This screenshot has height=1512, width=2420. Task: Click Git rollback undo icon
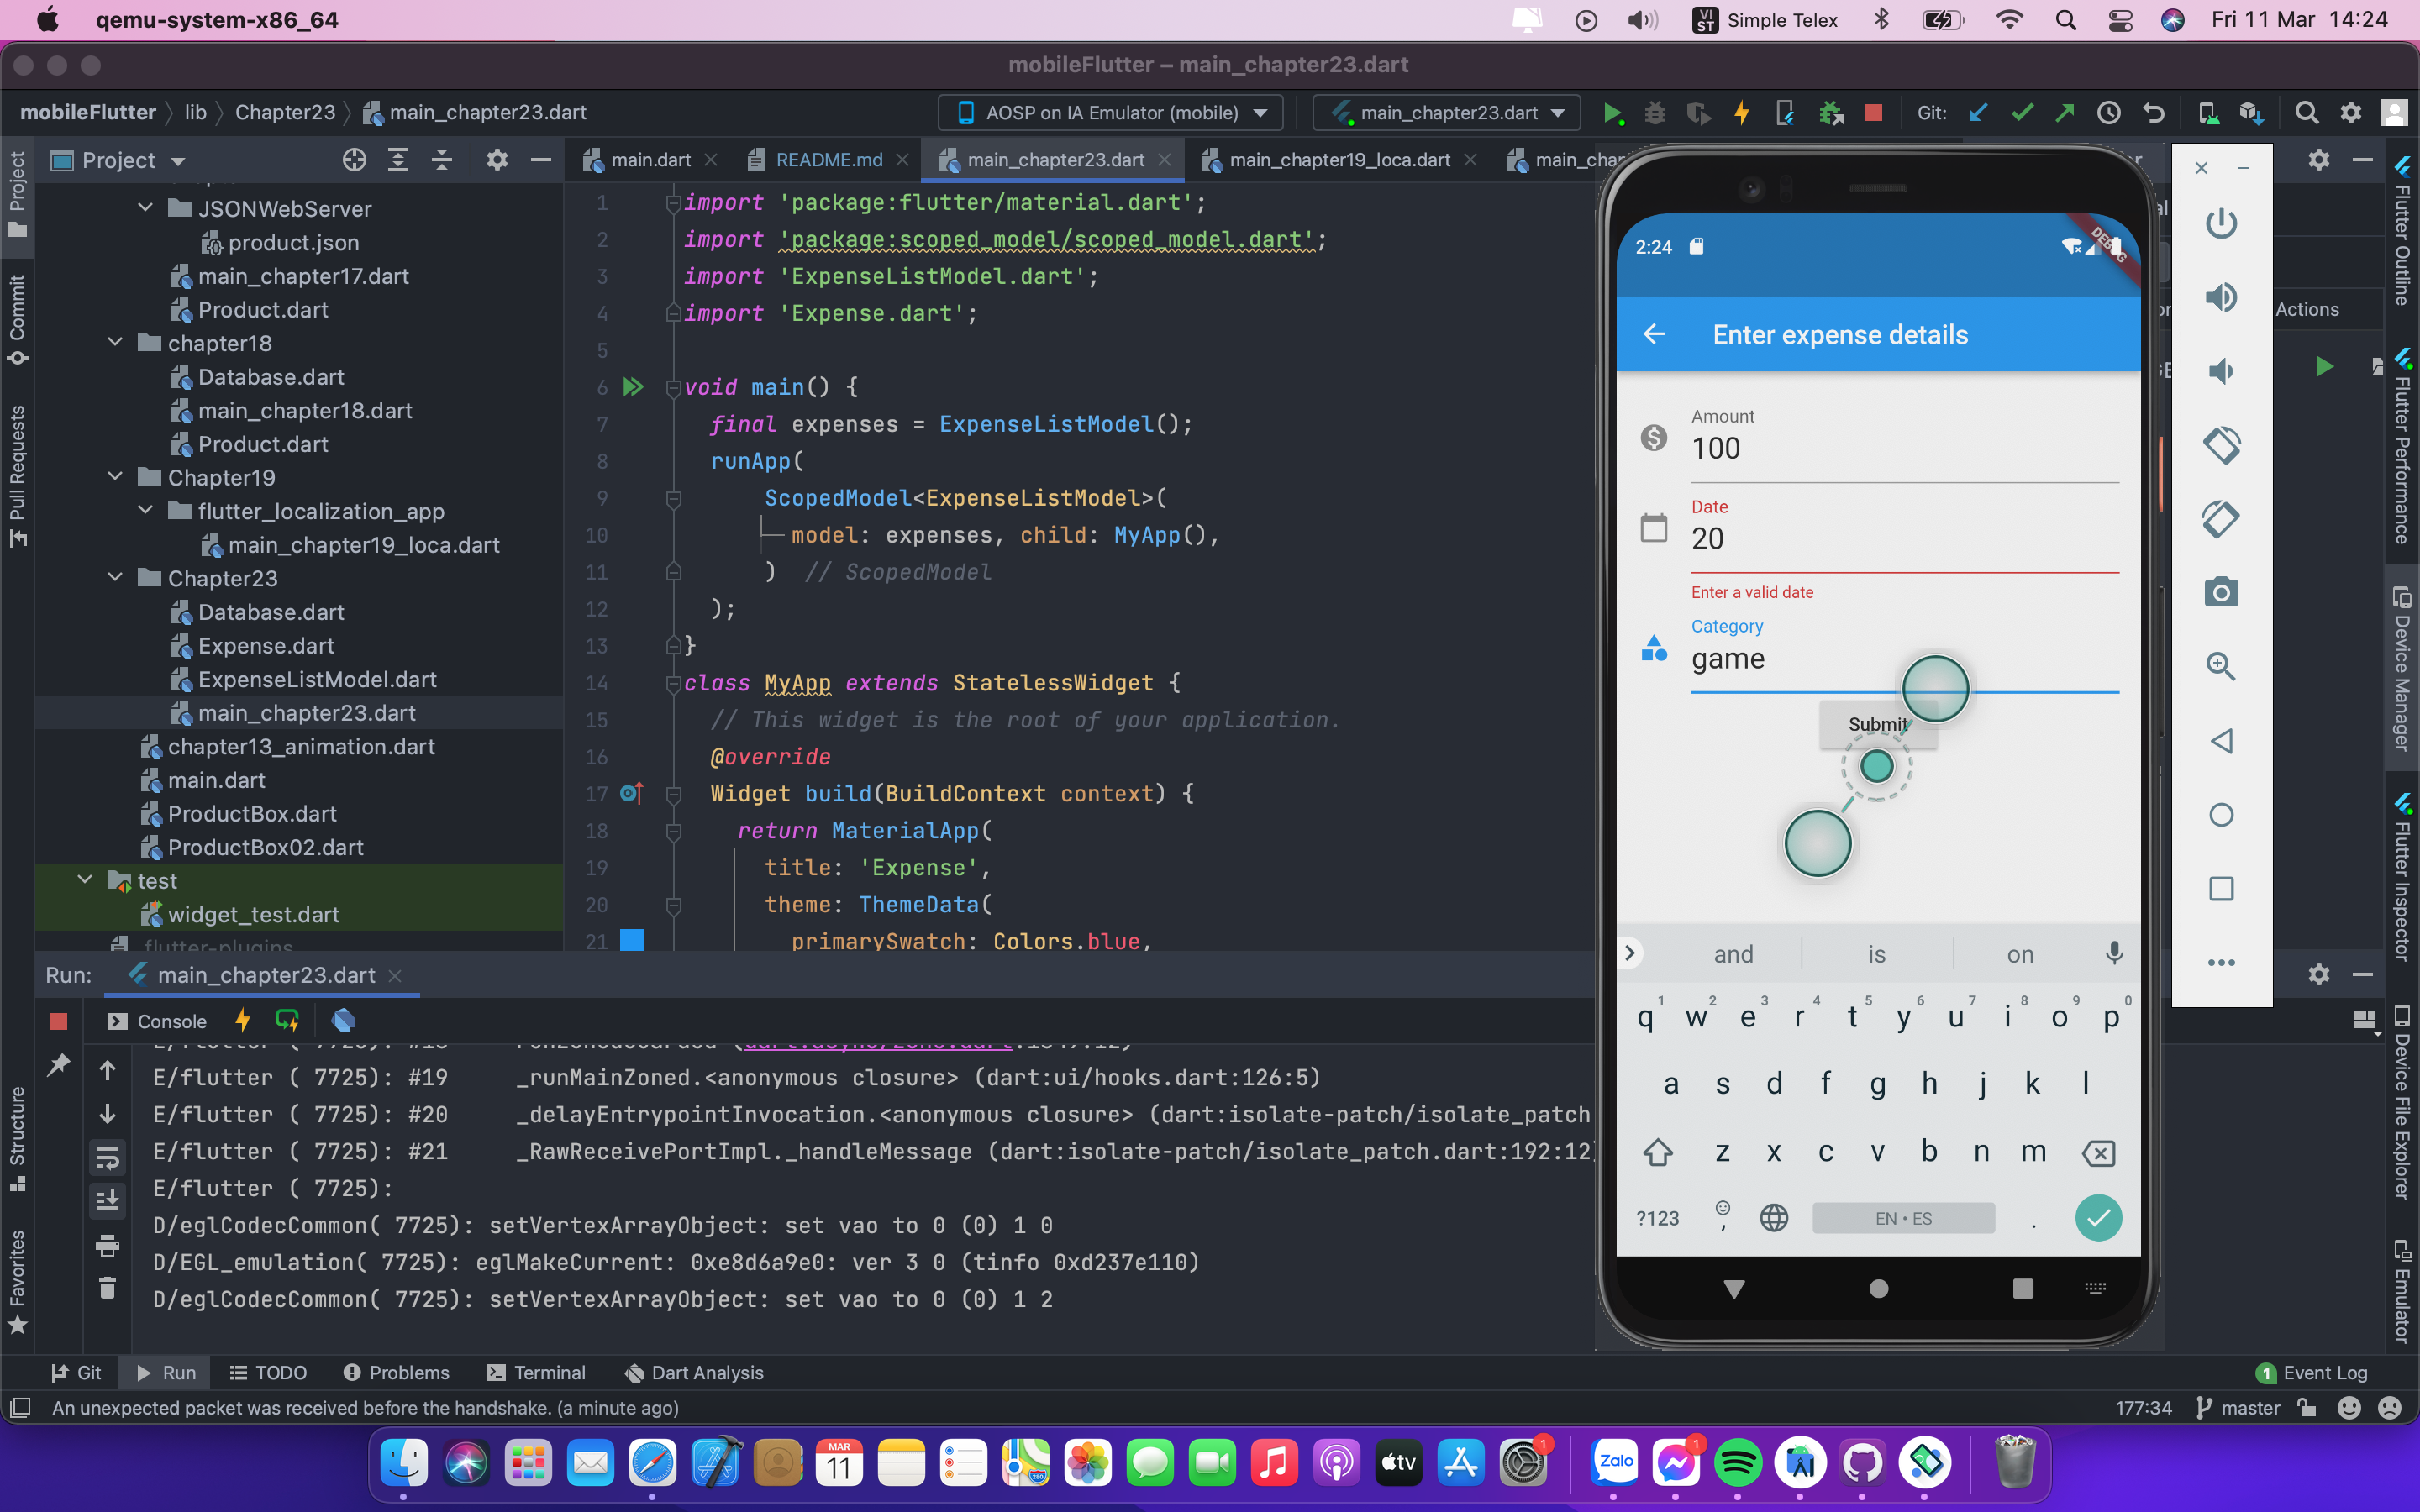click(x=2154, y=113)
